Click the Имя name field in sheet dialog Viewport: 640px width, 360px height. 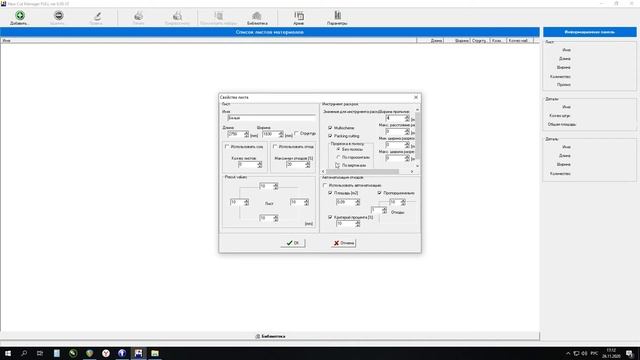(x=271, y=118)
